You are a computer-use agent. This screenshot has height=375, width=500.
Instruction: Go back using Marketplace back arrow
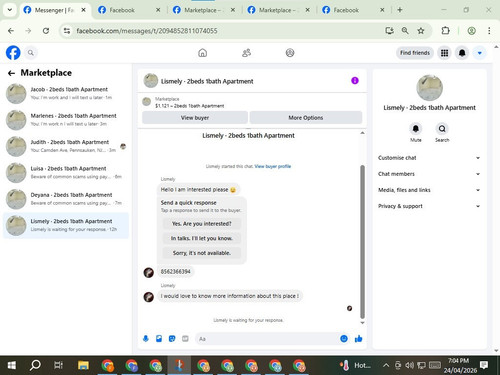pos(11,73)
